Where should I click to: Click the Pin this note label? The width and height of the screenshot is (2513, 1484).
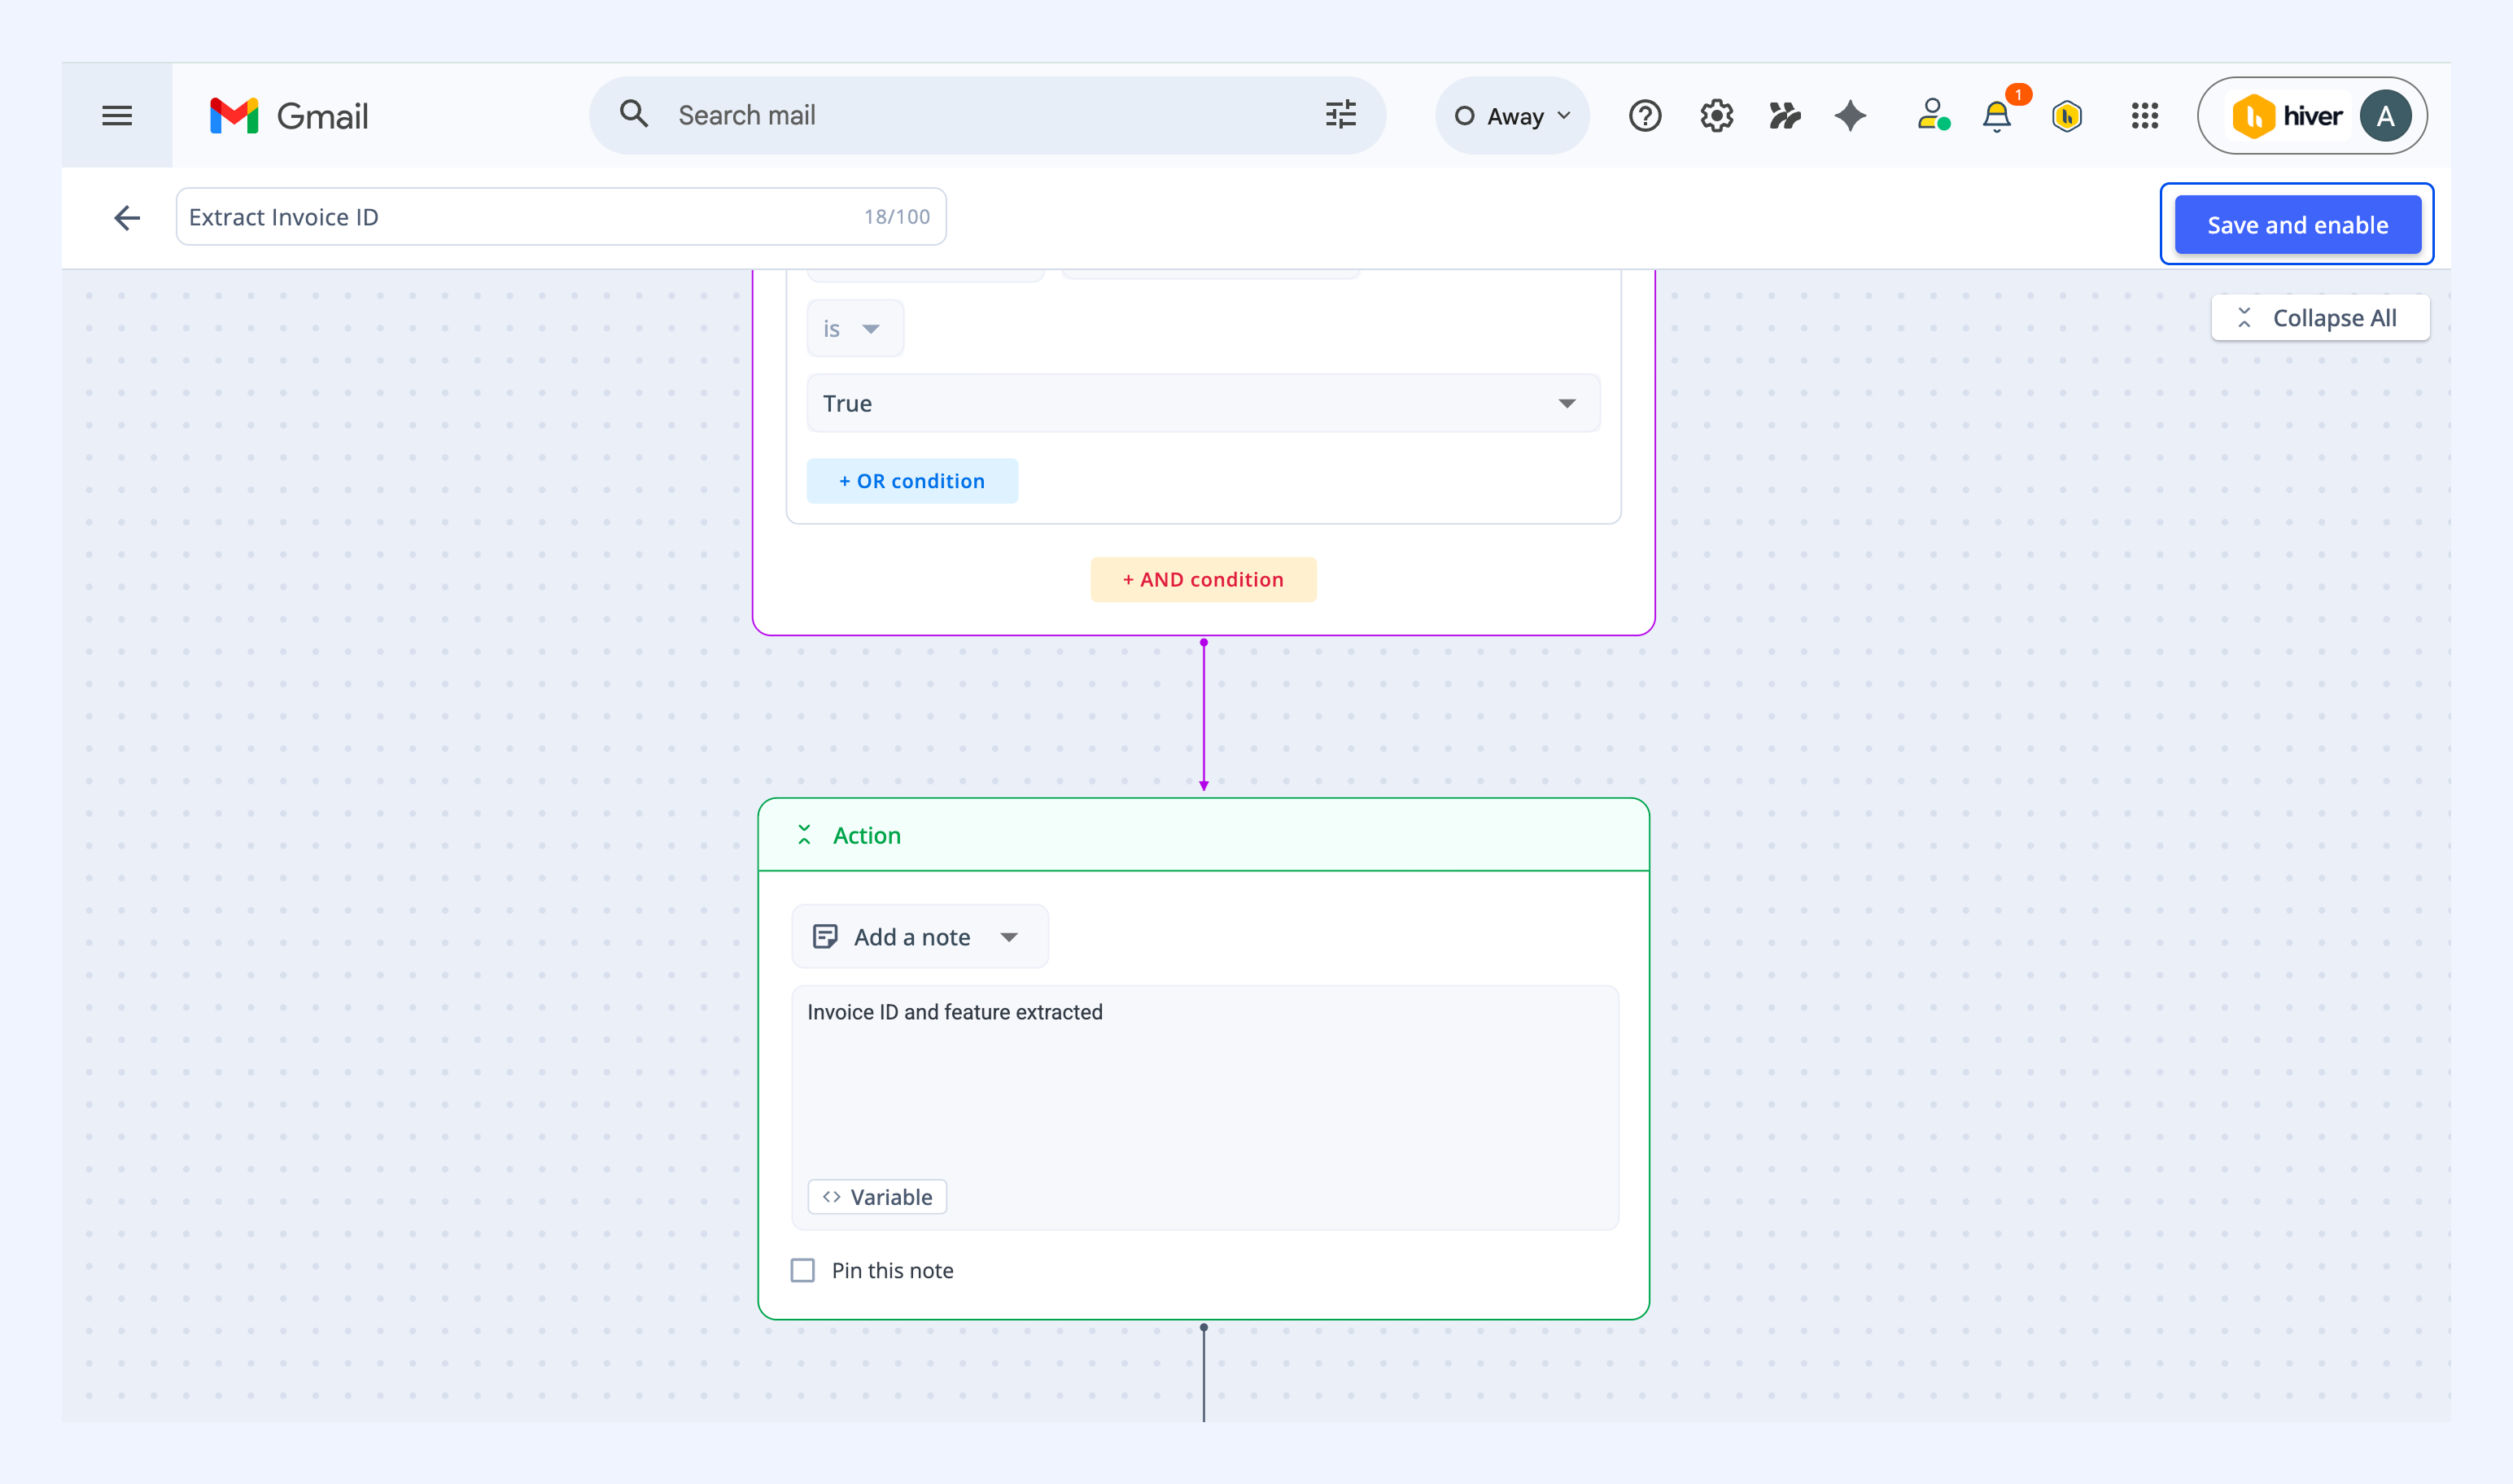coord(892,1271)
